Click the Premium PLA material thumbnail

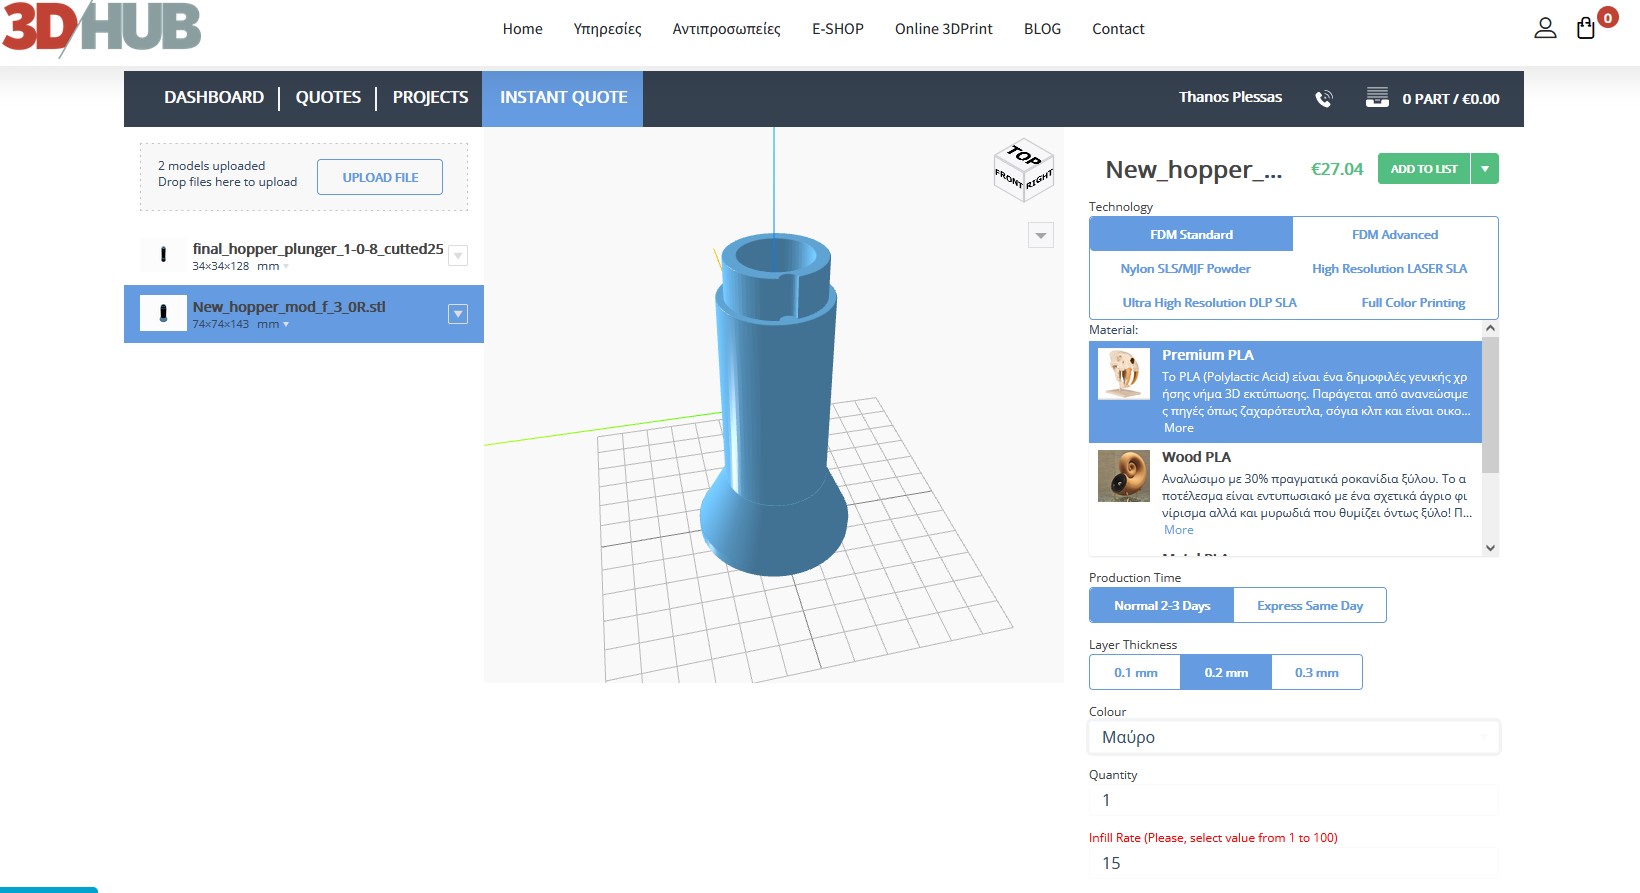click(x=1124, y=374)
